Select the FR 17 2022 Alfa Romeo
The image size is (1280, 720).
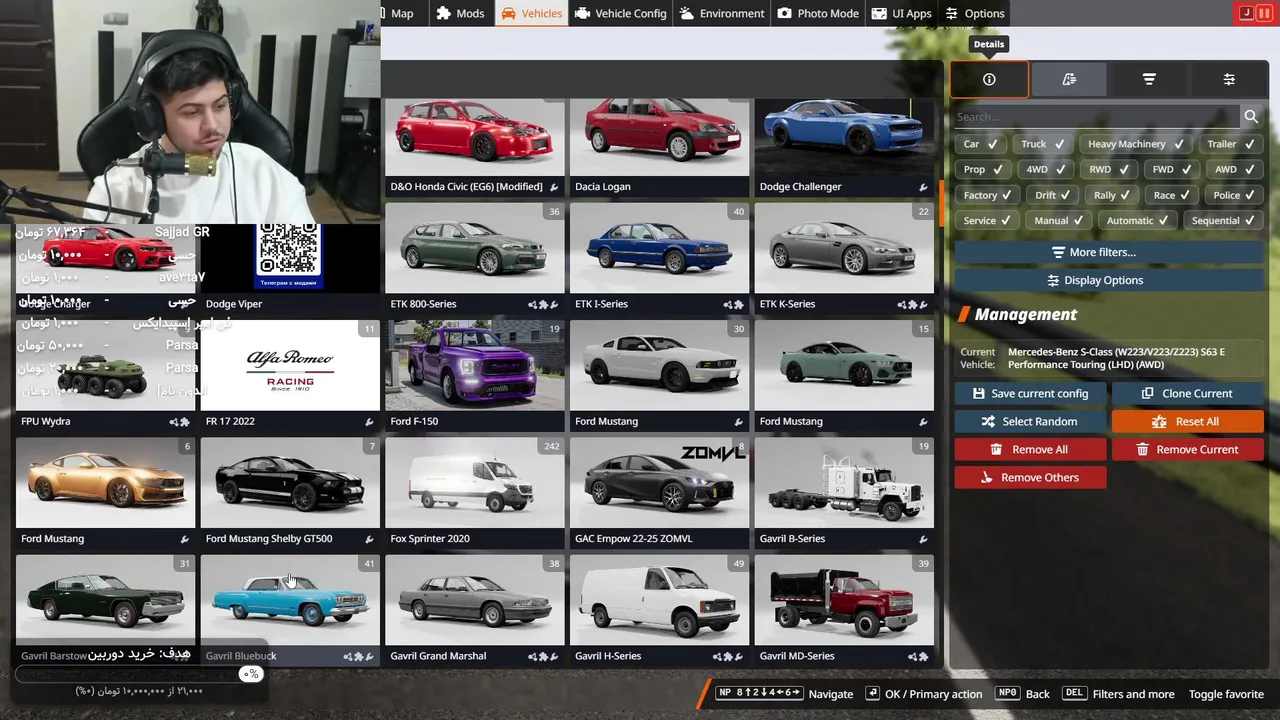[x=290, y=375]
